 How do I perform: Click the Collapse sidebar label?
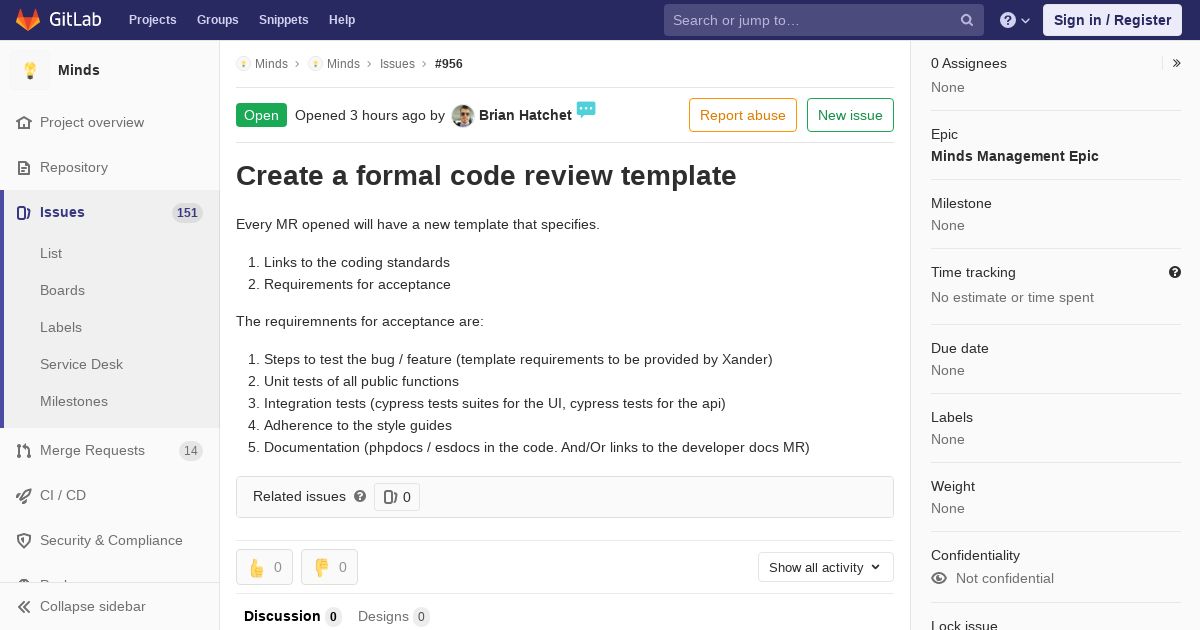[93, 606]
